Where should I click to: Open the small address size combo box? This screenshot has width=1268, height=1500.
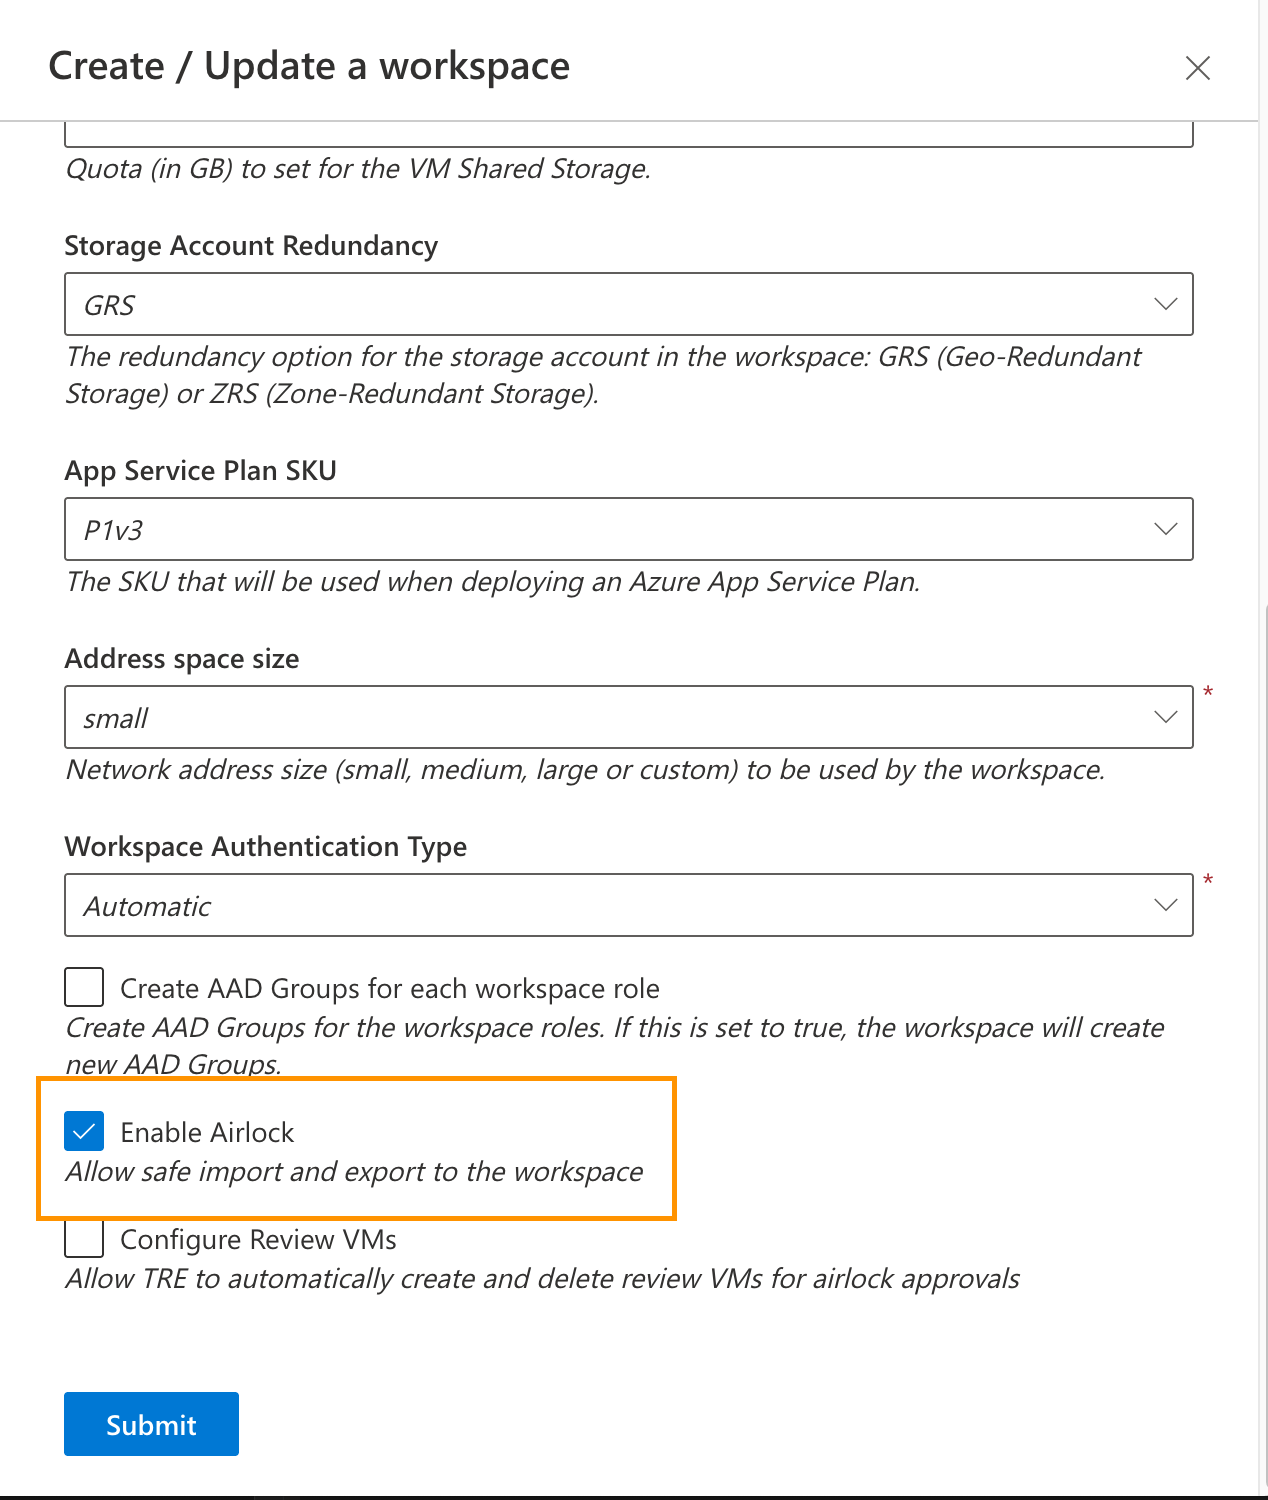[x=600, y=717]
